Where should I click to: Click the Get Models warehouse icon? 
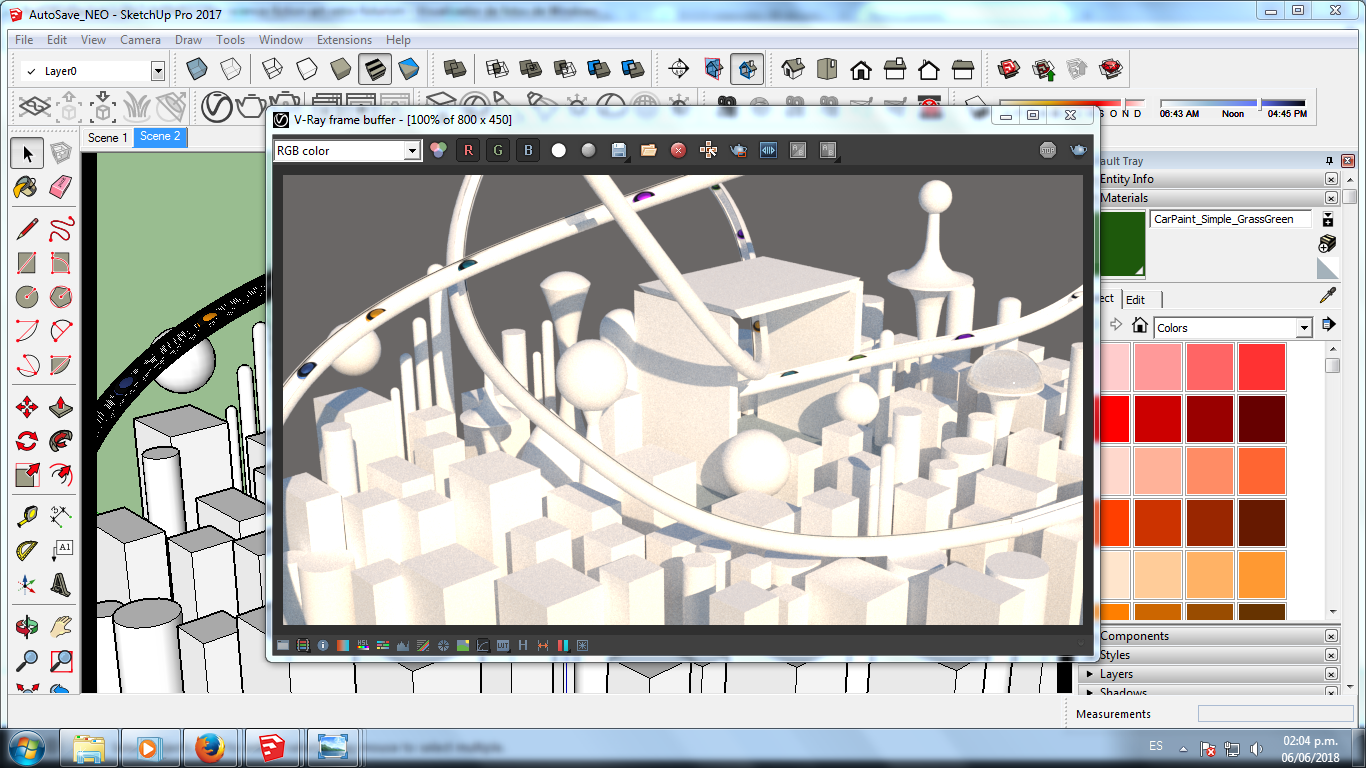click(x=1009, y=69)
